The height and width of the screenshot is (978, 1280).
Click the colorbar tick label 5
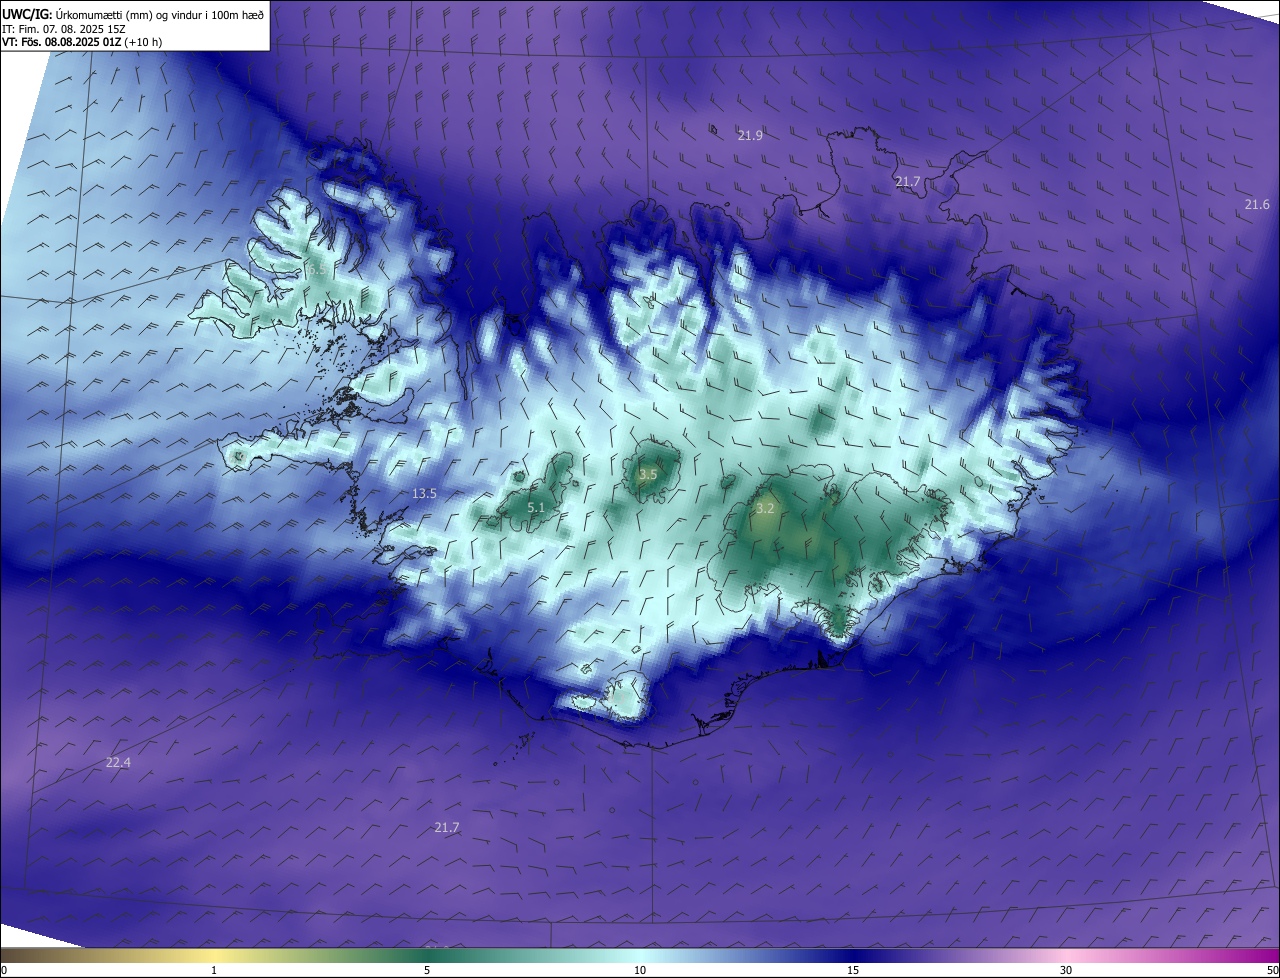click(427, 970)
